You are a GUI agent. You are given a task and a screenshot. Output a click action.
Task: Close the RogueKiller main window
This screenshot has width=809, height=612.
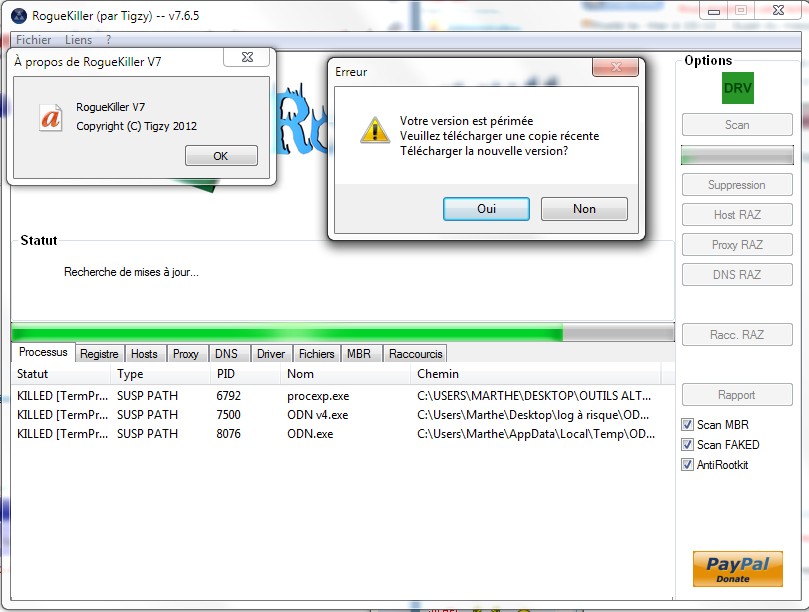click(779, 10)
